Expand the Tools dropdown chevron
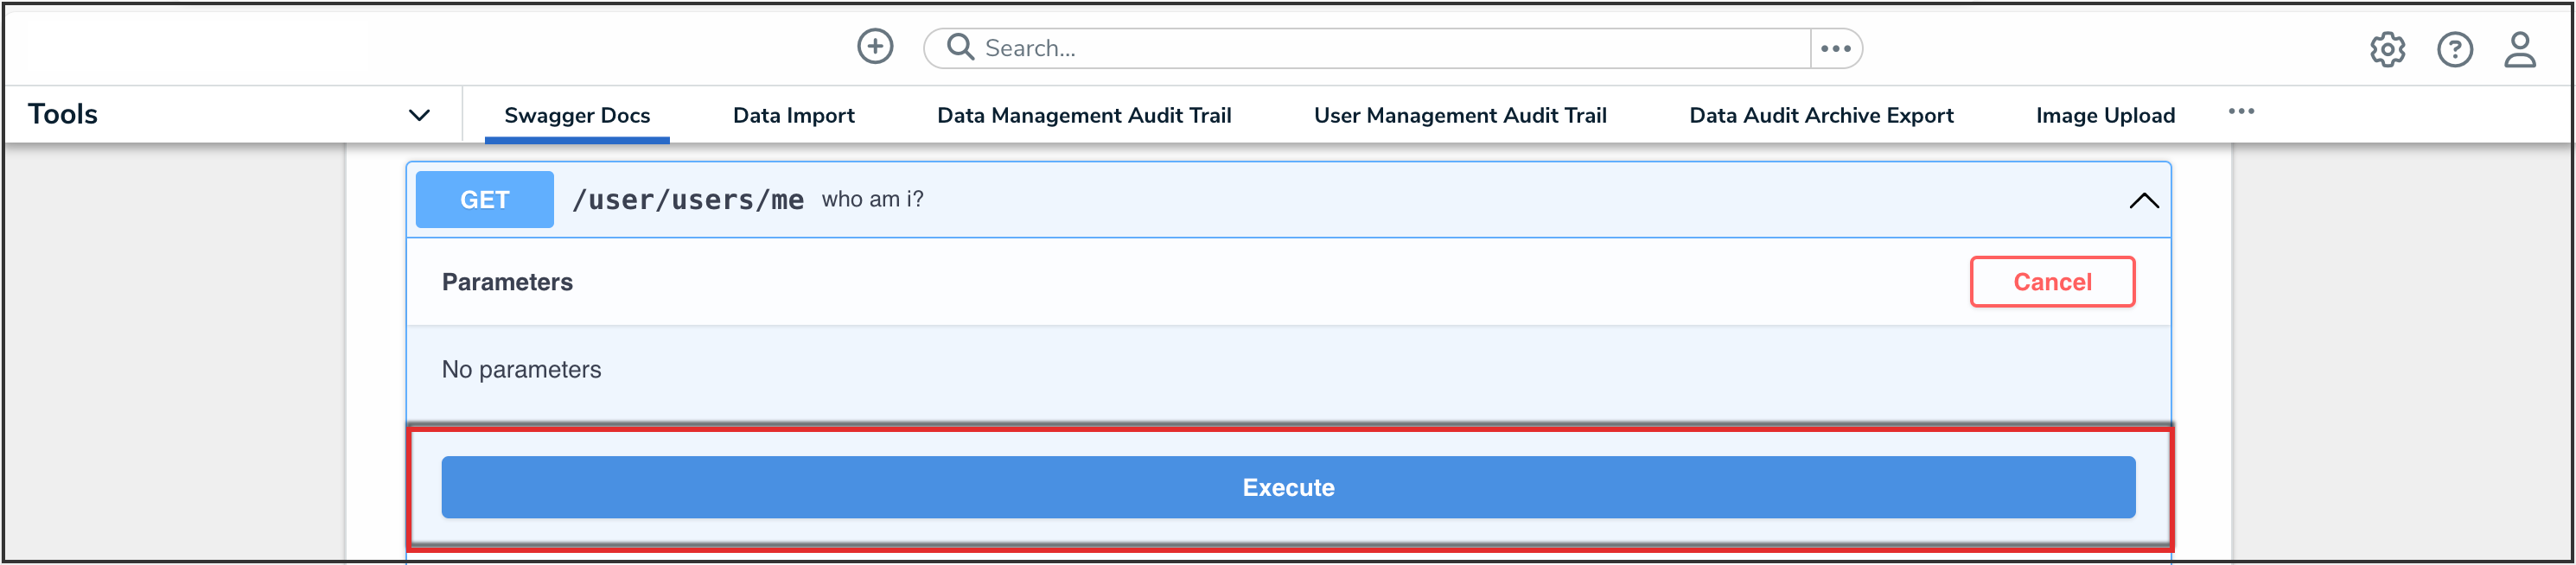The width and height of the screenshot is (2576, 565). pos(419,115)
